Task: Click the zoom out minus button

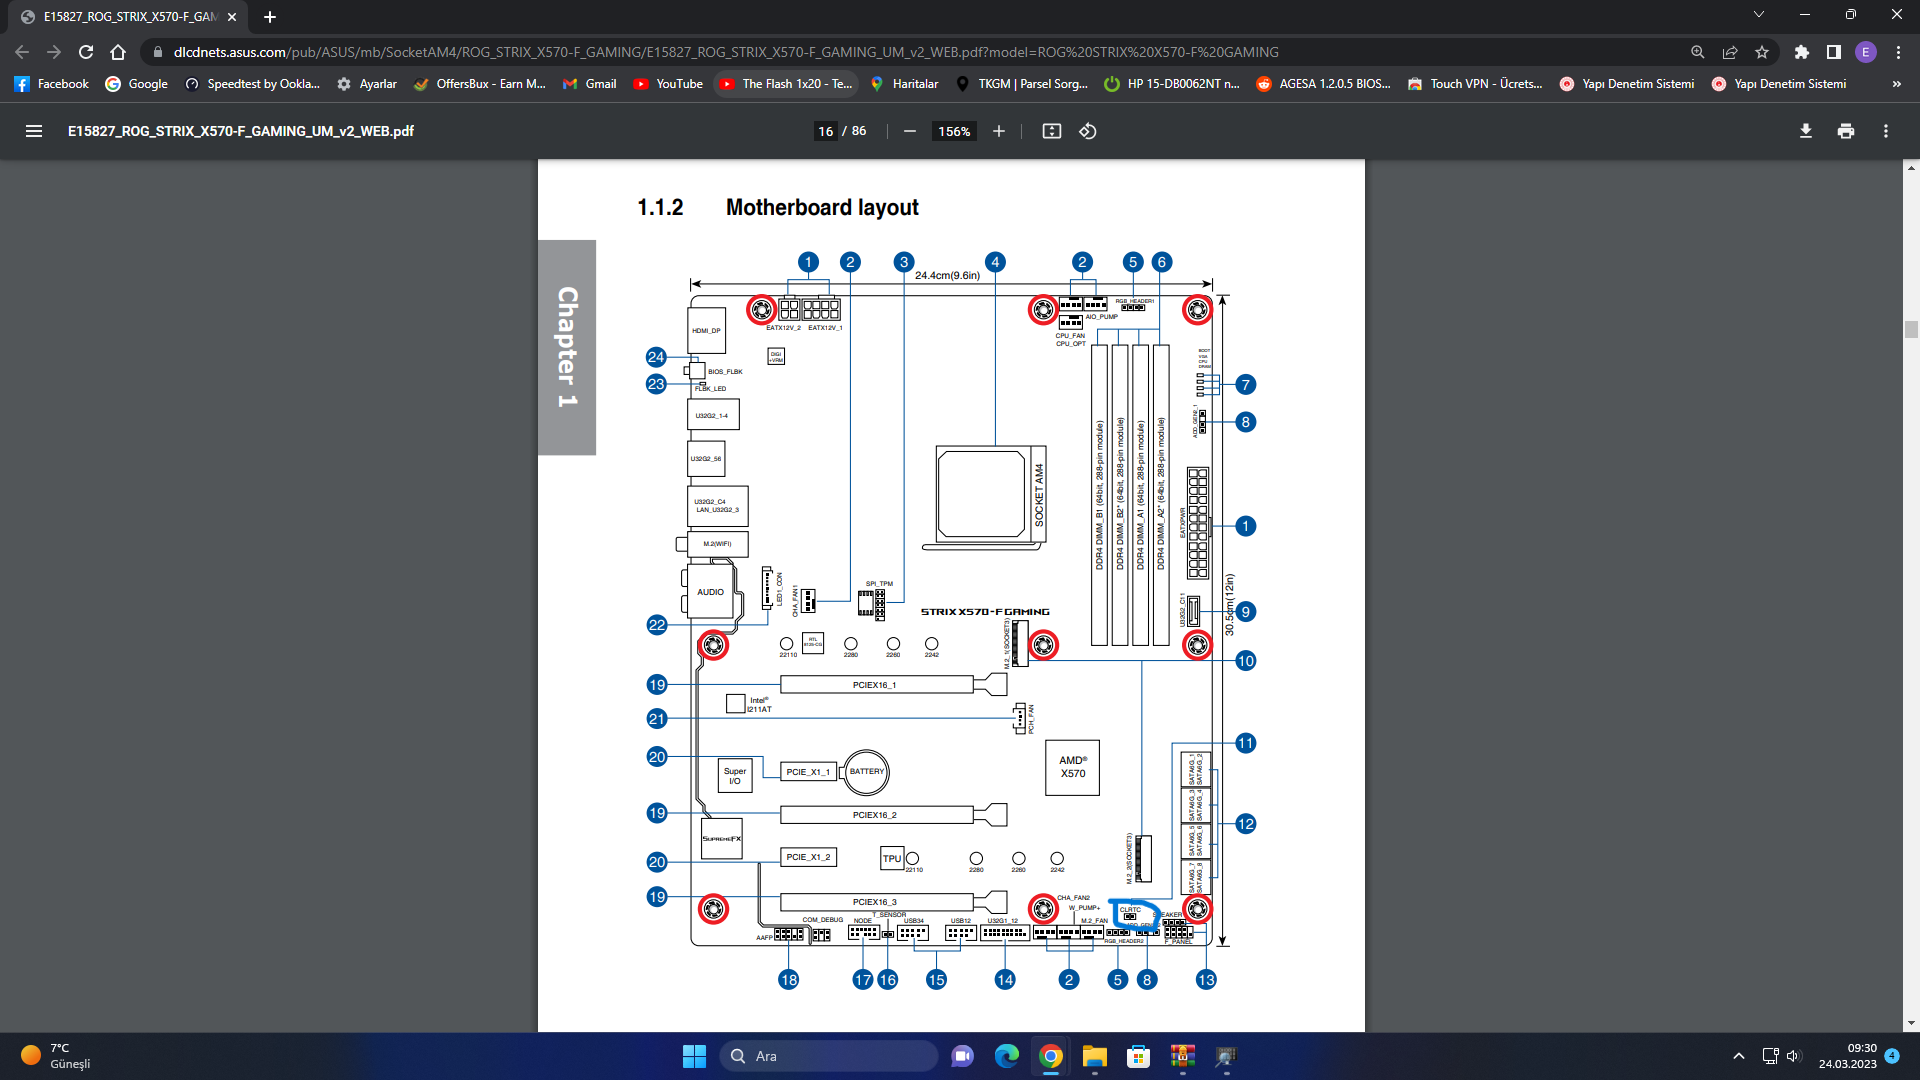Action: click(909, 131)
